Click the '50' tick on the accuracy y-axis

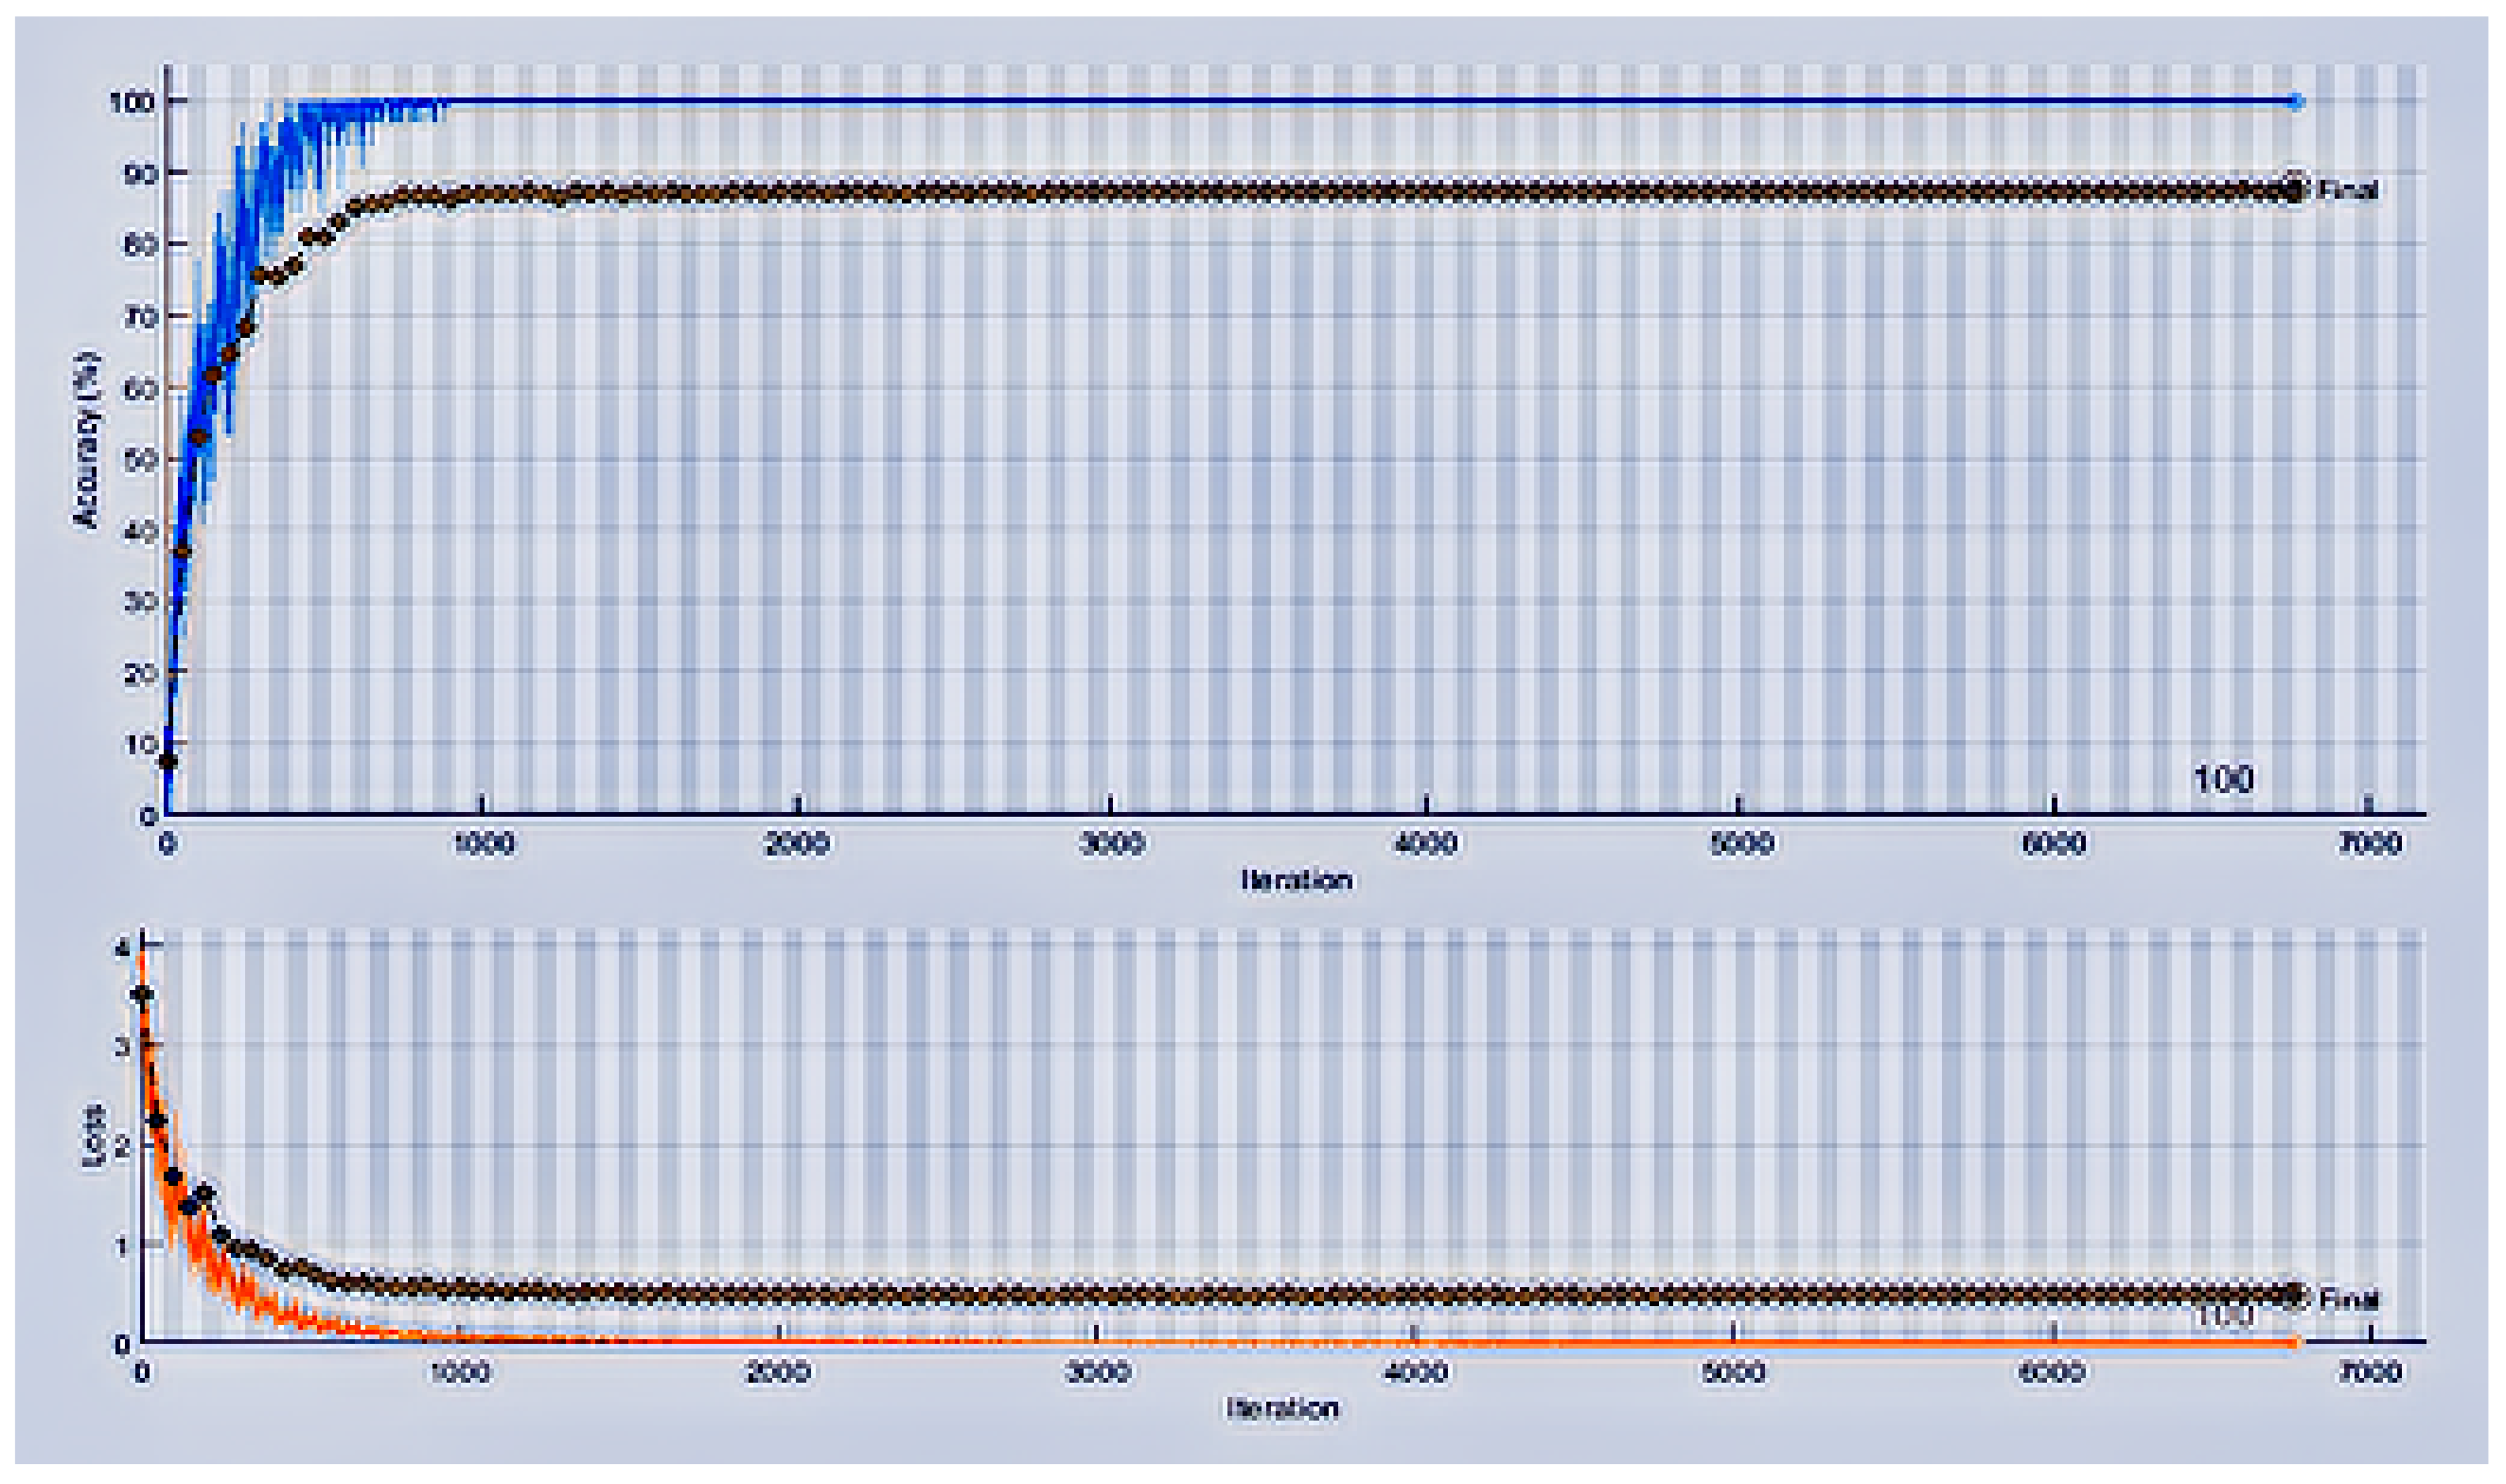(x=141, y=460)
